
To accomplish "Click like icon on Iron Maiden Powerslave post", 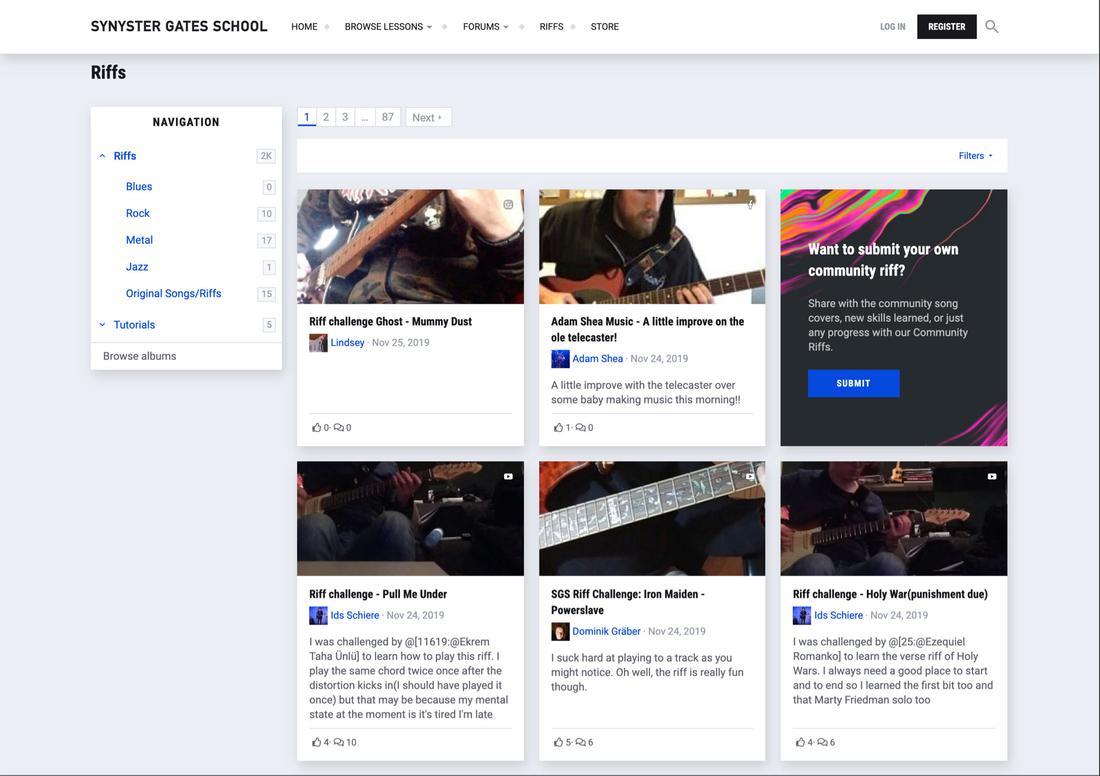I will pos(558,743).
